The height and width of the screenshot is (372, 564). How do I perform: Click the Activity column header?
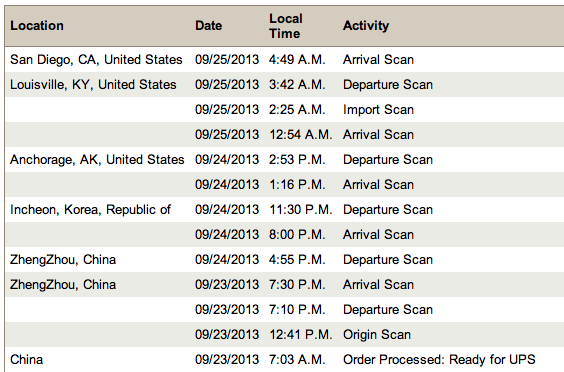click(366, 26)
